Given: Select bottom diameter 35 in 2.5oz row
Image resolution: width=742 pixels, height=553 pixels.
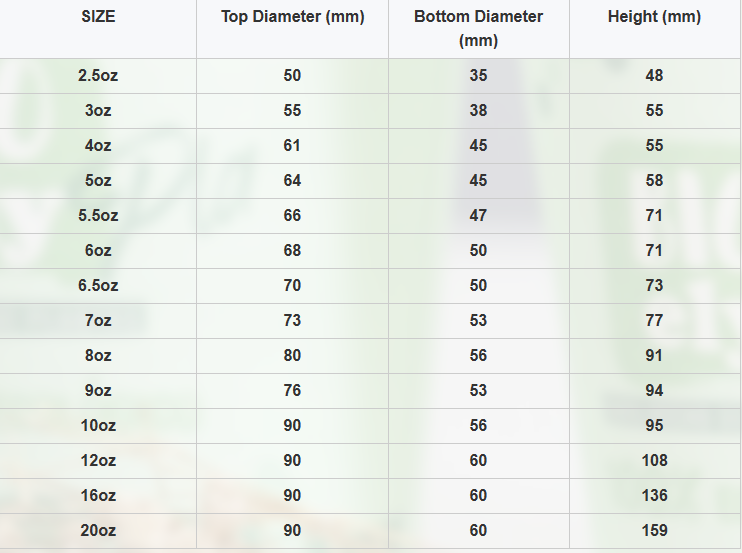Looking at the screenshot, I should tap(478, 76).
